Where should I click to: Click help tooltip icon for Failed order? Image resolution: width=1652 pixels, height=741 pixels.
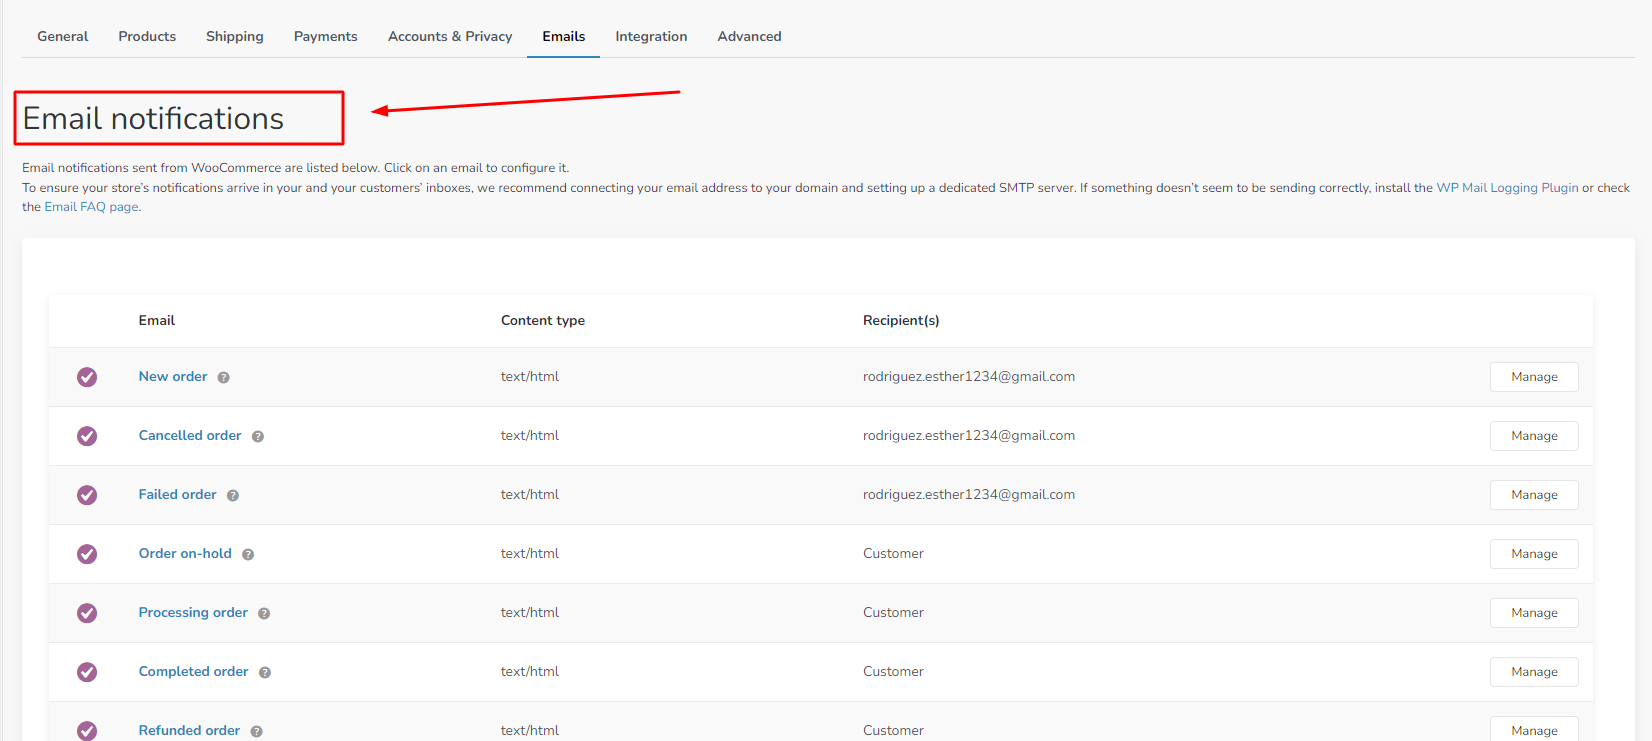tap(233, 496)
